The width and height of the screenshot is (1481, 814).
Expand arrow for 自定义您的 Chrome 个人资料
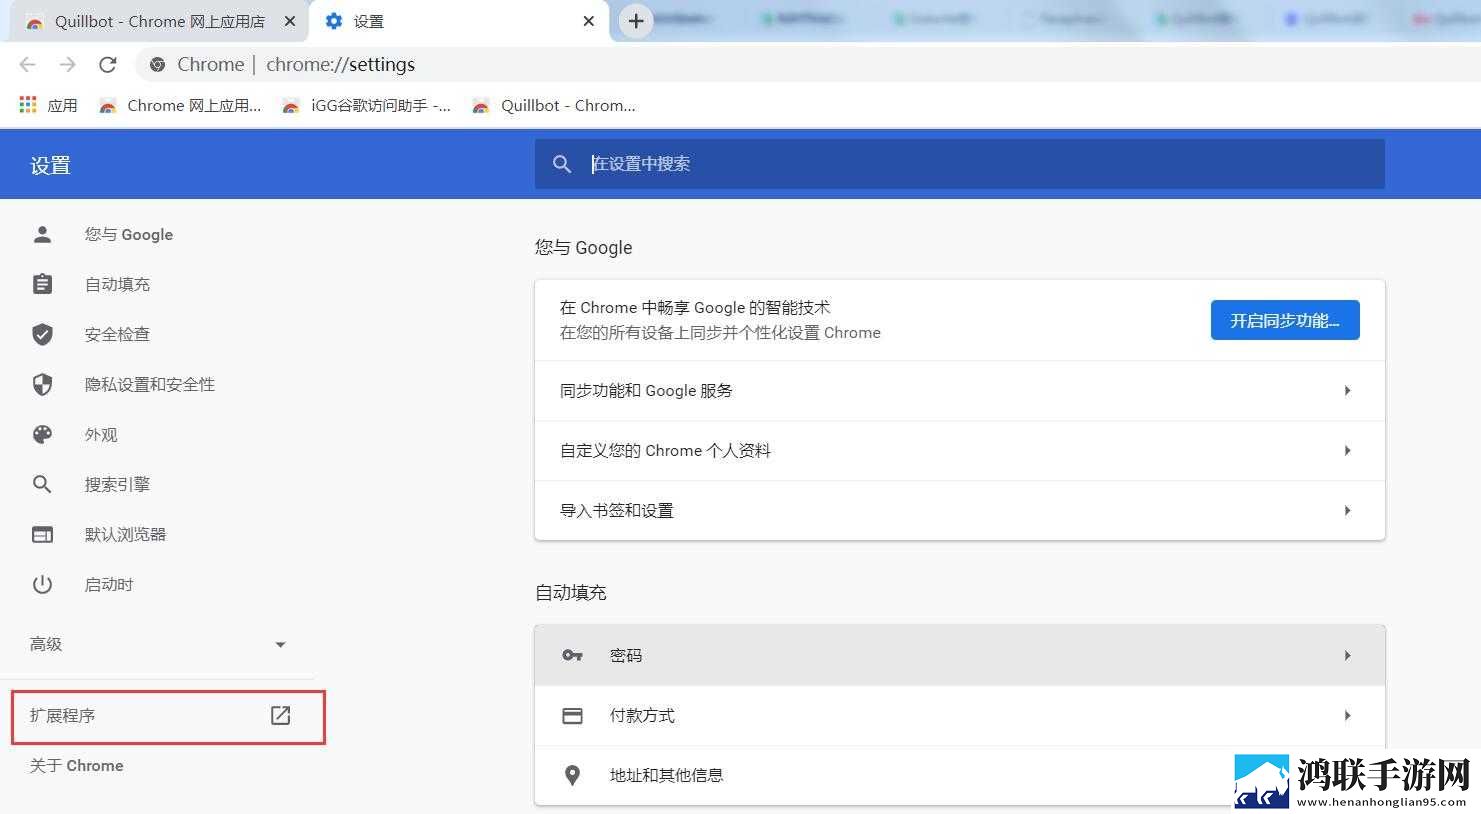pos(1348,450)
